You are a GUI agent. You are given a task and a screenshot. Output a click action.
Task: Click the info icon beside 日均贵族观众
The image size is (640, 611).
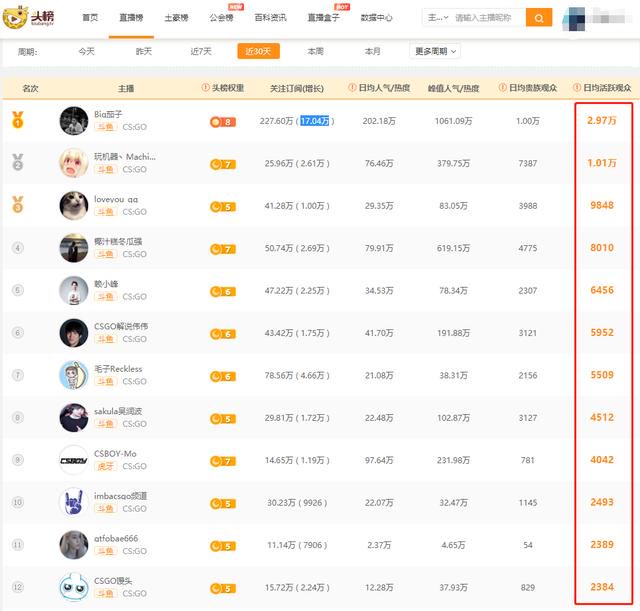click(503, 88)
